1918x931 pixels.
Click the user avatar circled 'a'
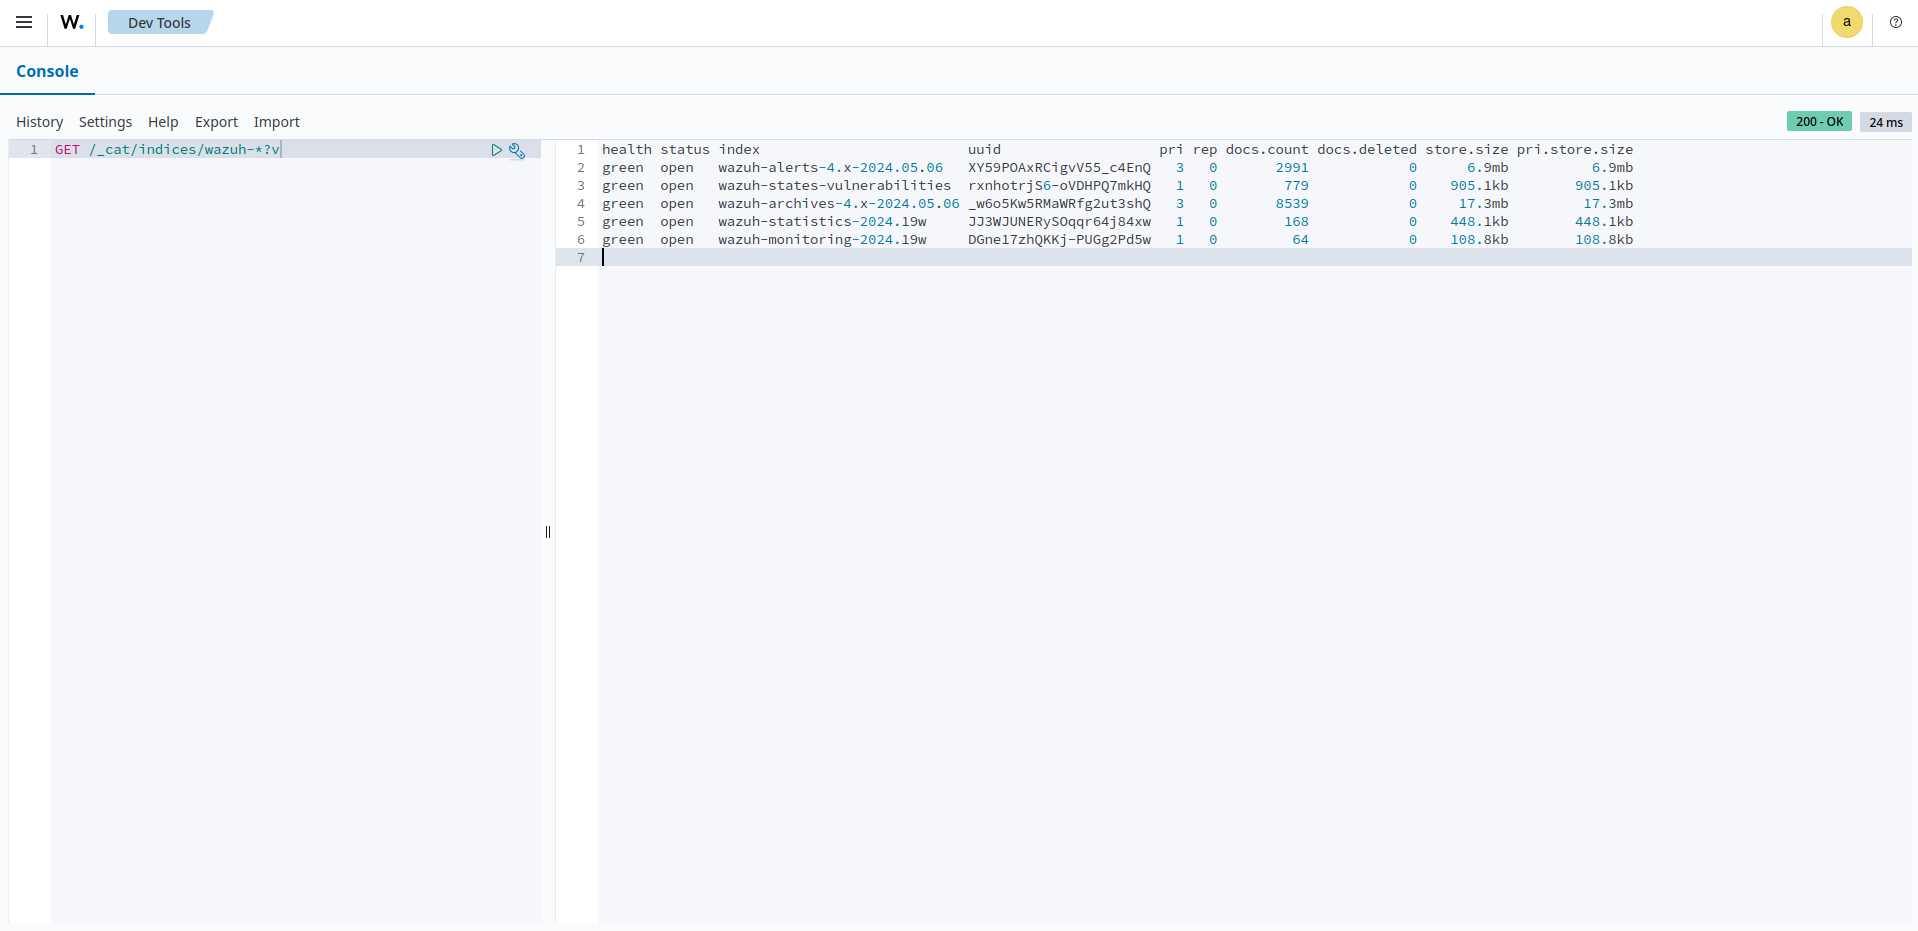point(1846,22)
